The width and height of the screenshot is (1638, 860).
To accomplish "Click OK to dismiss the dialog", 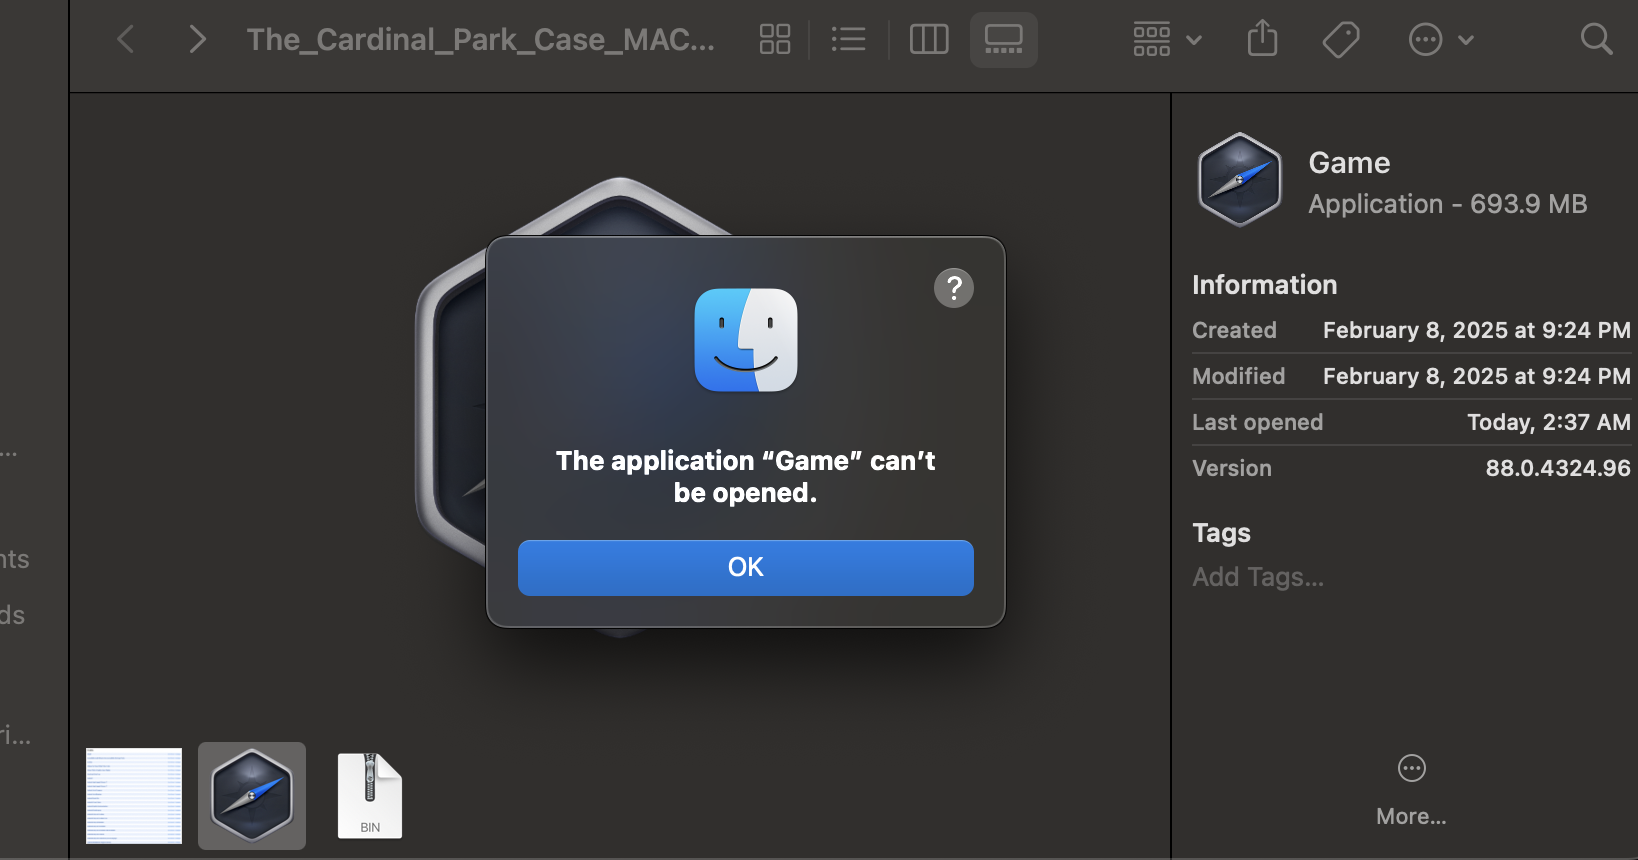I will [746, 568].
